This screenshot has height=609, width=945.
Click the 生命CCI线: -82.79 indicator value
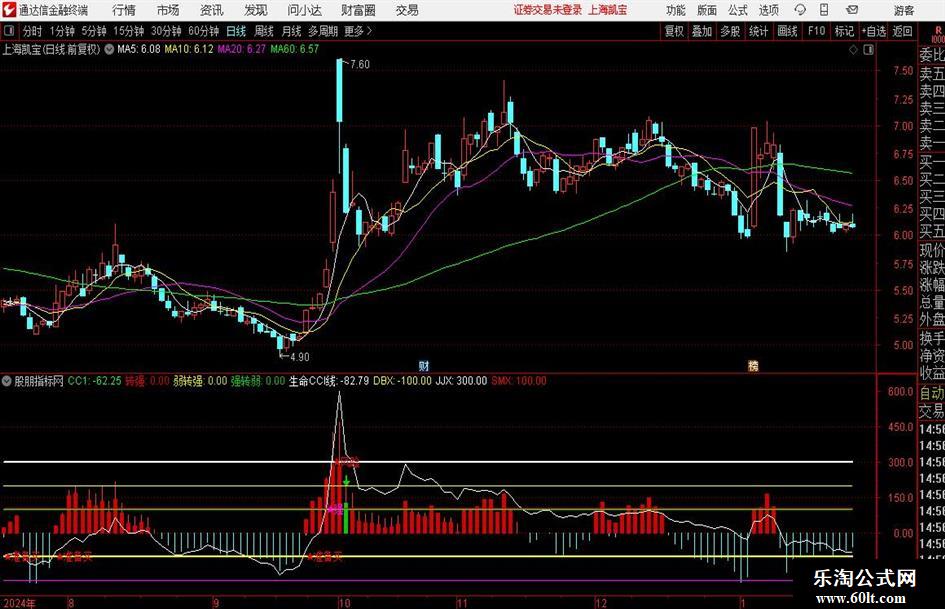click(x=328, y=381)
